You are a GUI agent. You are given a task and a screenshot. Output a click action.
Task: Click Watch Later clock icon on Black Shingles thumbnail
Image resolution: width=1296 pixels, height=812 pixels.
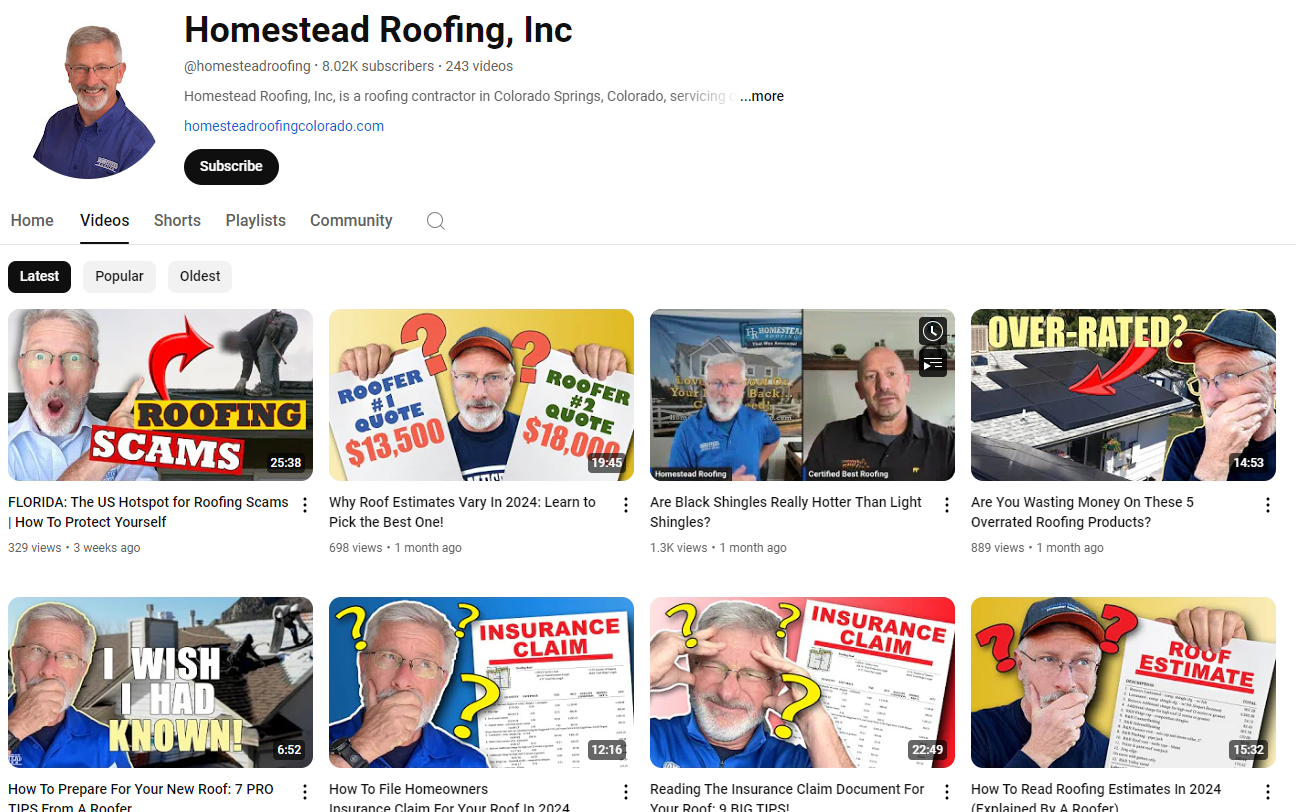click(x=932, y=331)
